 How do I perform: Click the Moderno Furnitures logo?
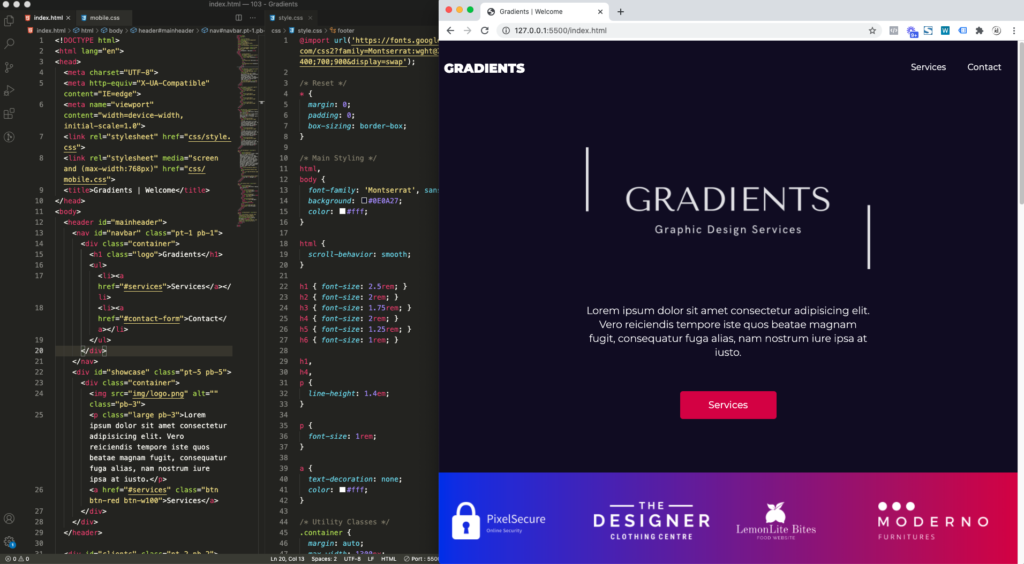click(x=933, y=521)
